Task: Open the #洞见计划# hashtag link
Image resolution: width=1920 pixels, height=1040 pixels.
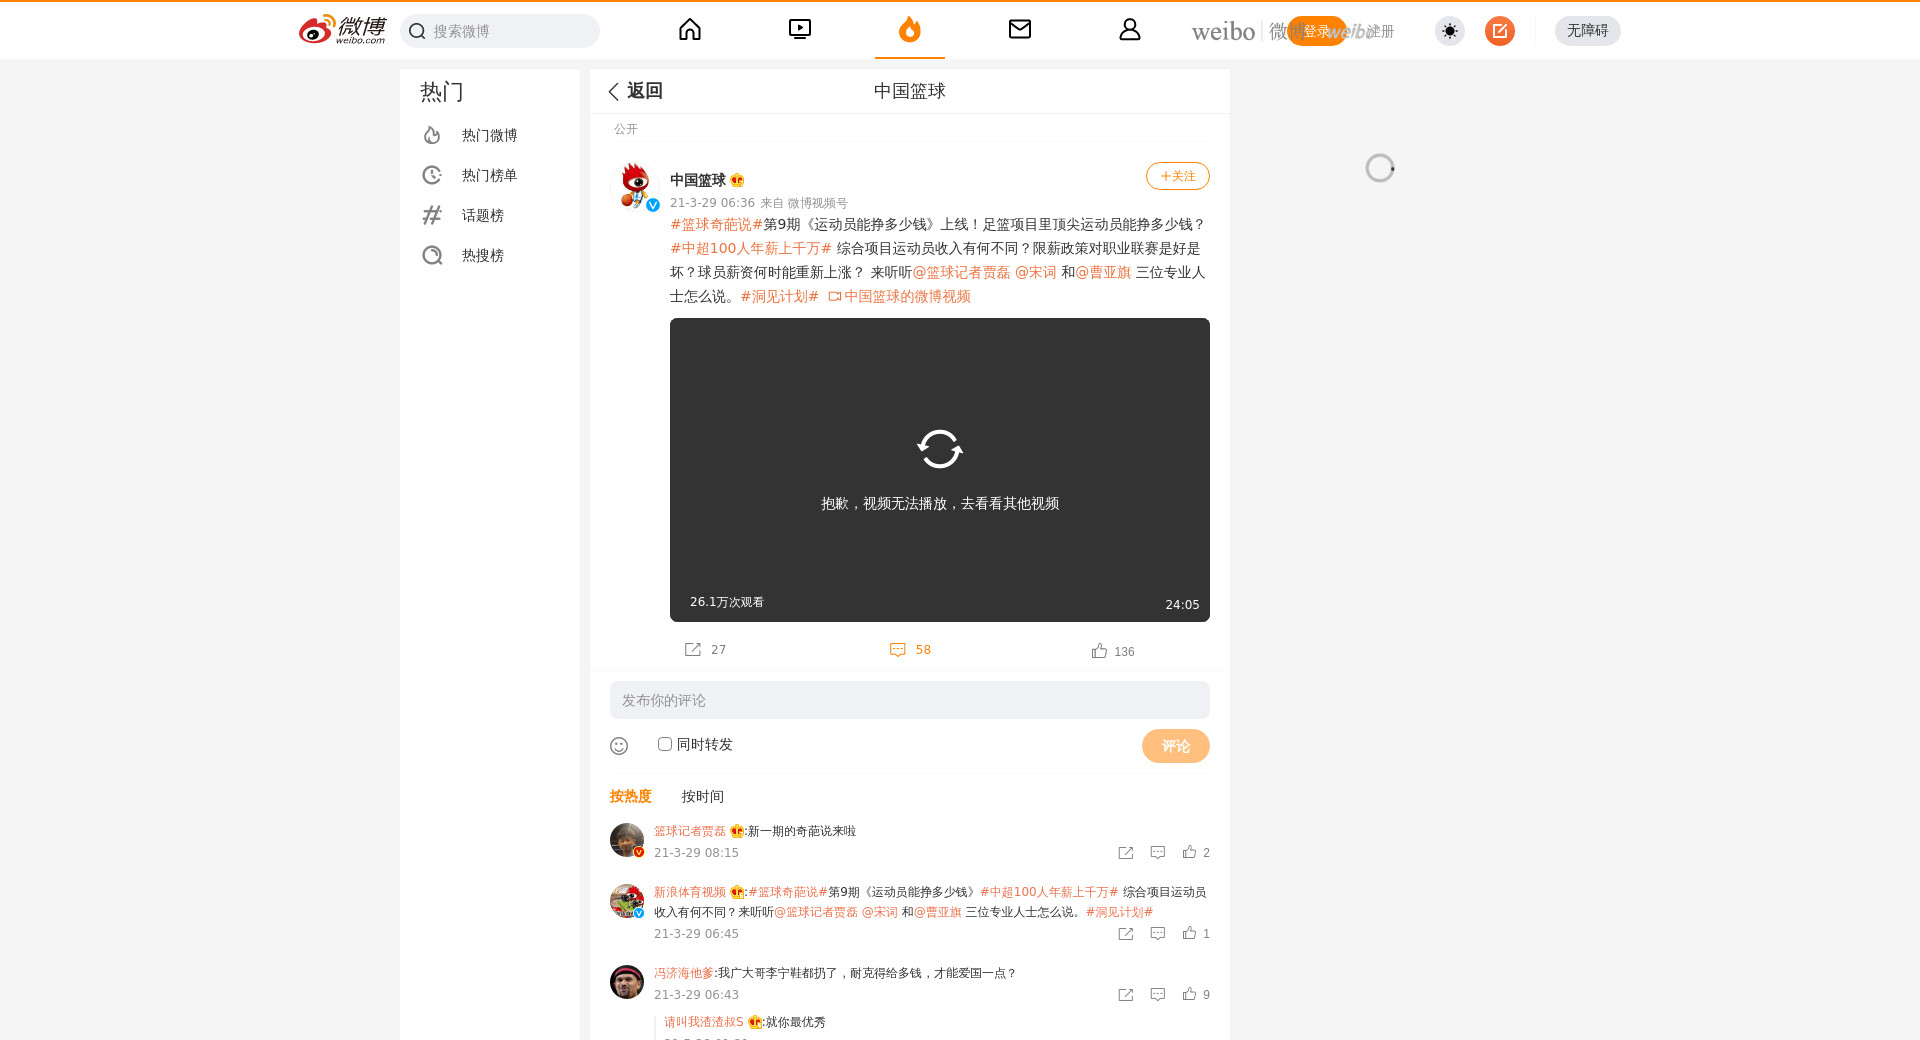Action: [x=779, y=297]
